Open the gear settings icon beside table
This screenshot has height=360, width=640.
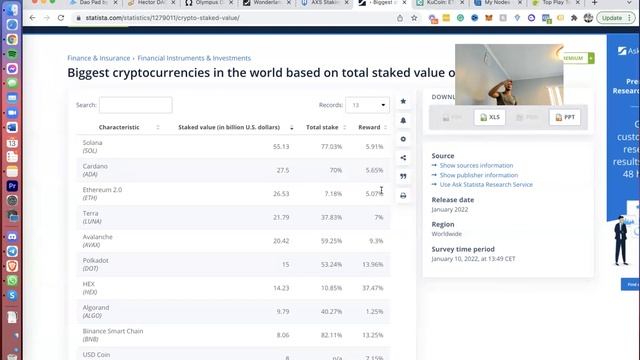pos(403,139)
